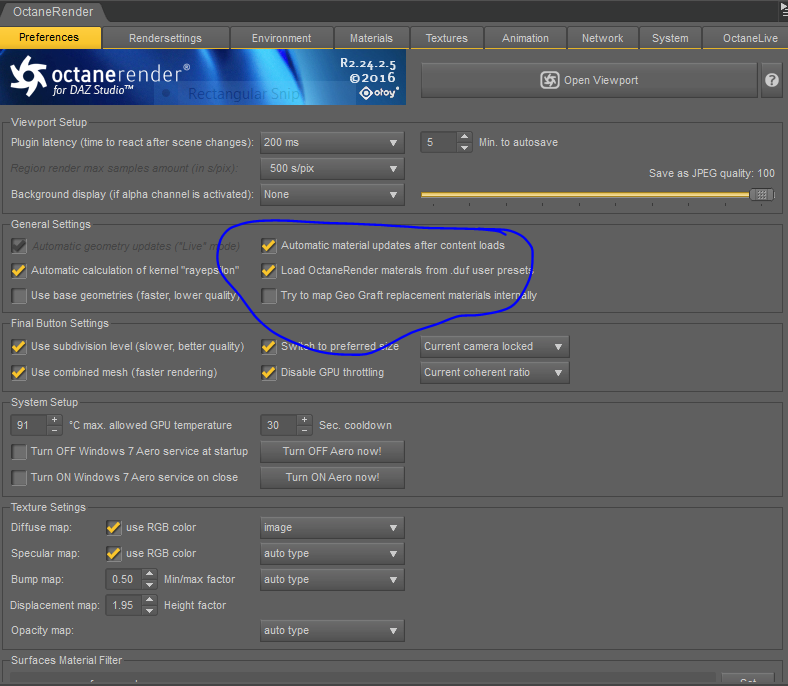
Task: Open the Current coherent ratio dropdown
Action: click(495, 373)
